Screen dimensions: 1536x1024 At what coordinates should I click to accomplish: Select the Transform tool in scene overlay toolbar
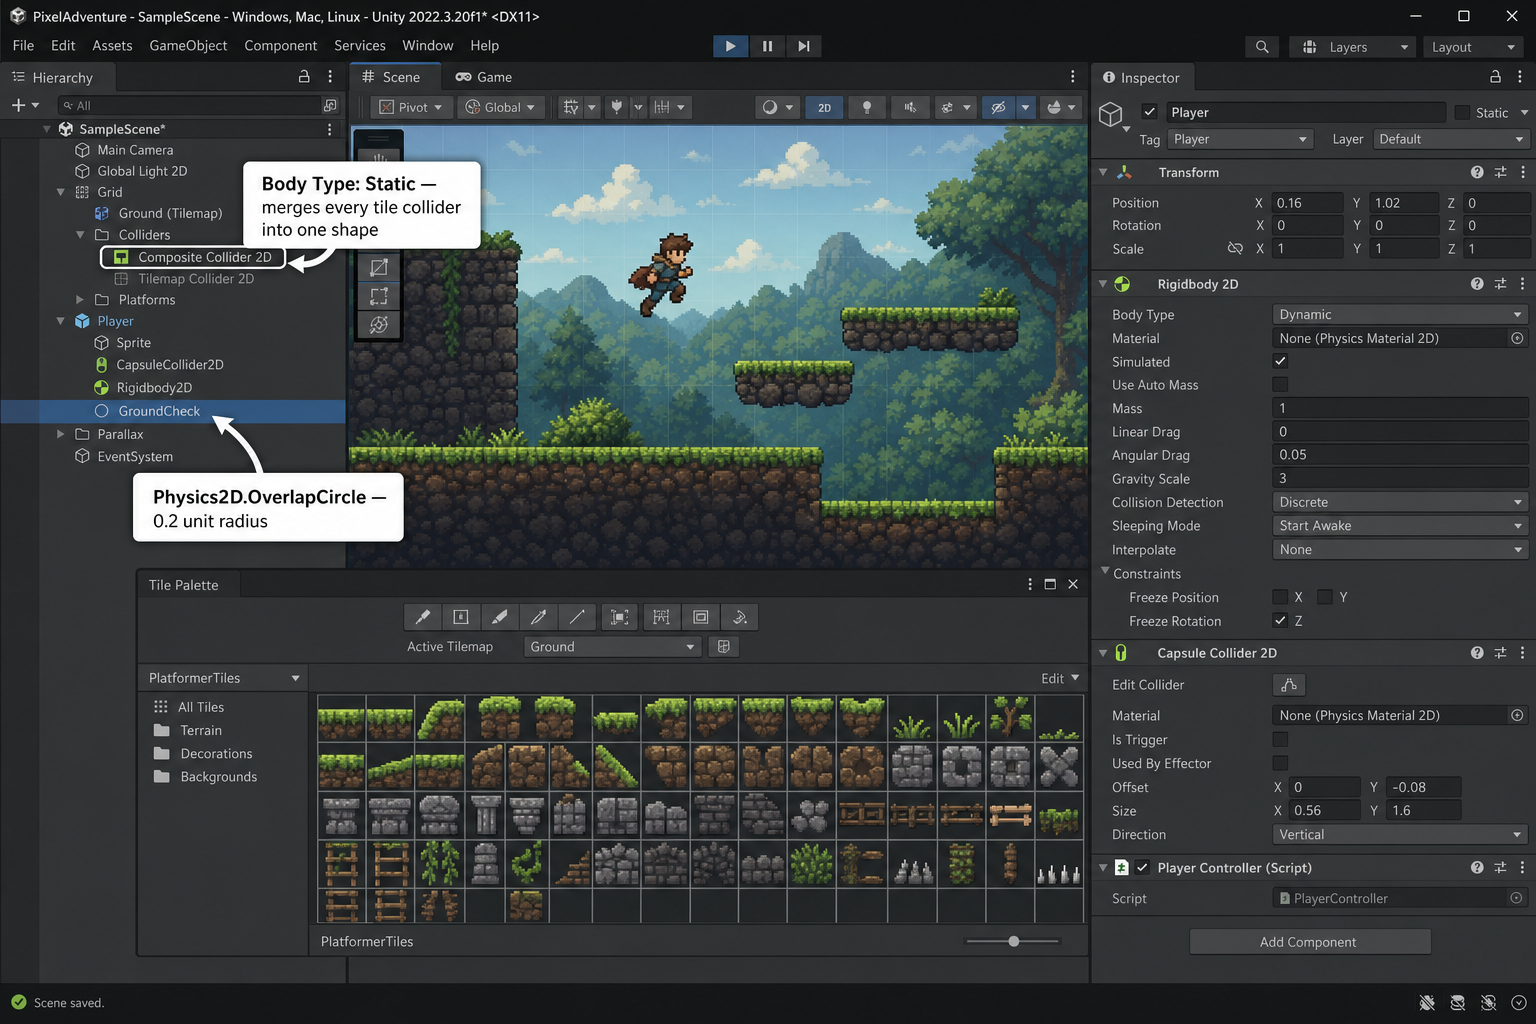point(379,324)
